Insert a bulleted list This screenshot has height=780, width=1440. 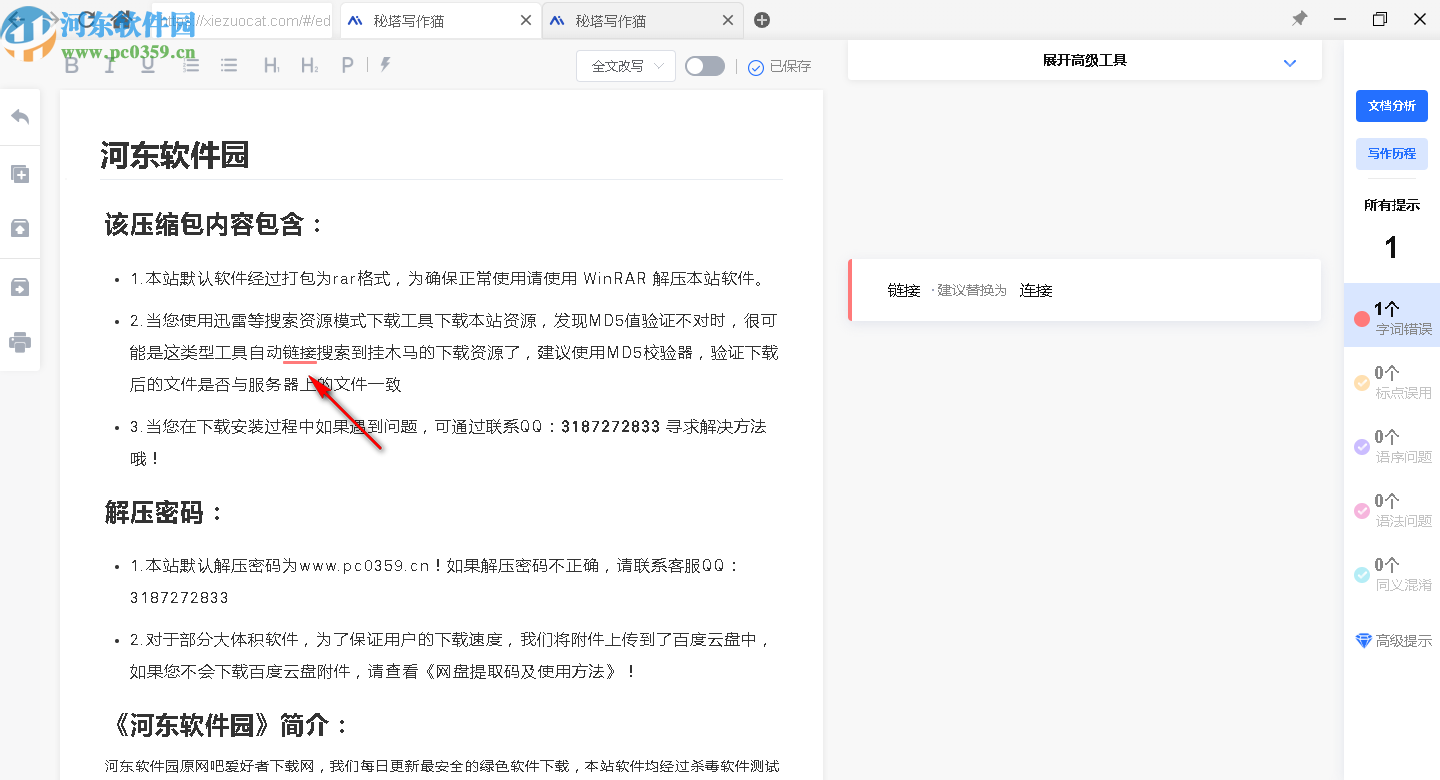pyautogui.click(x=229, y=65)
